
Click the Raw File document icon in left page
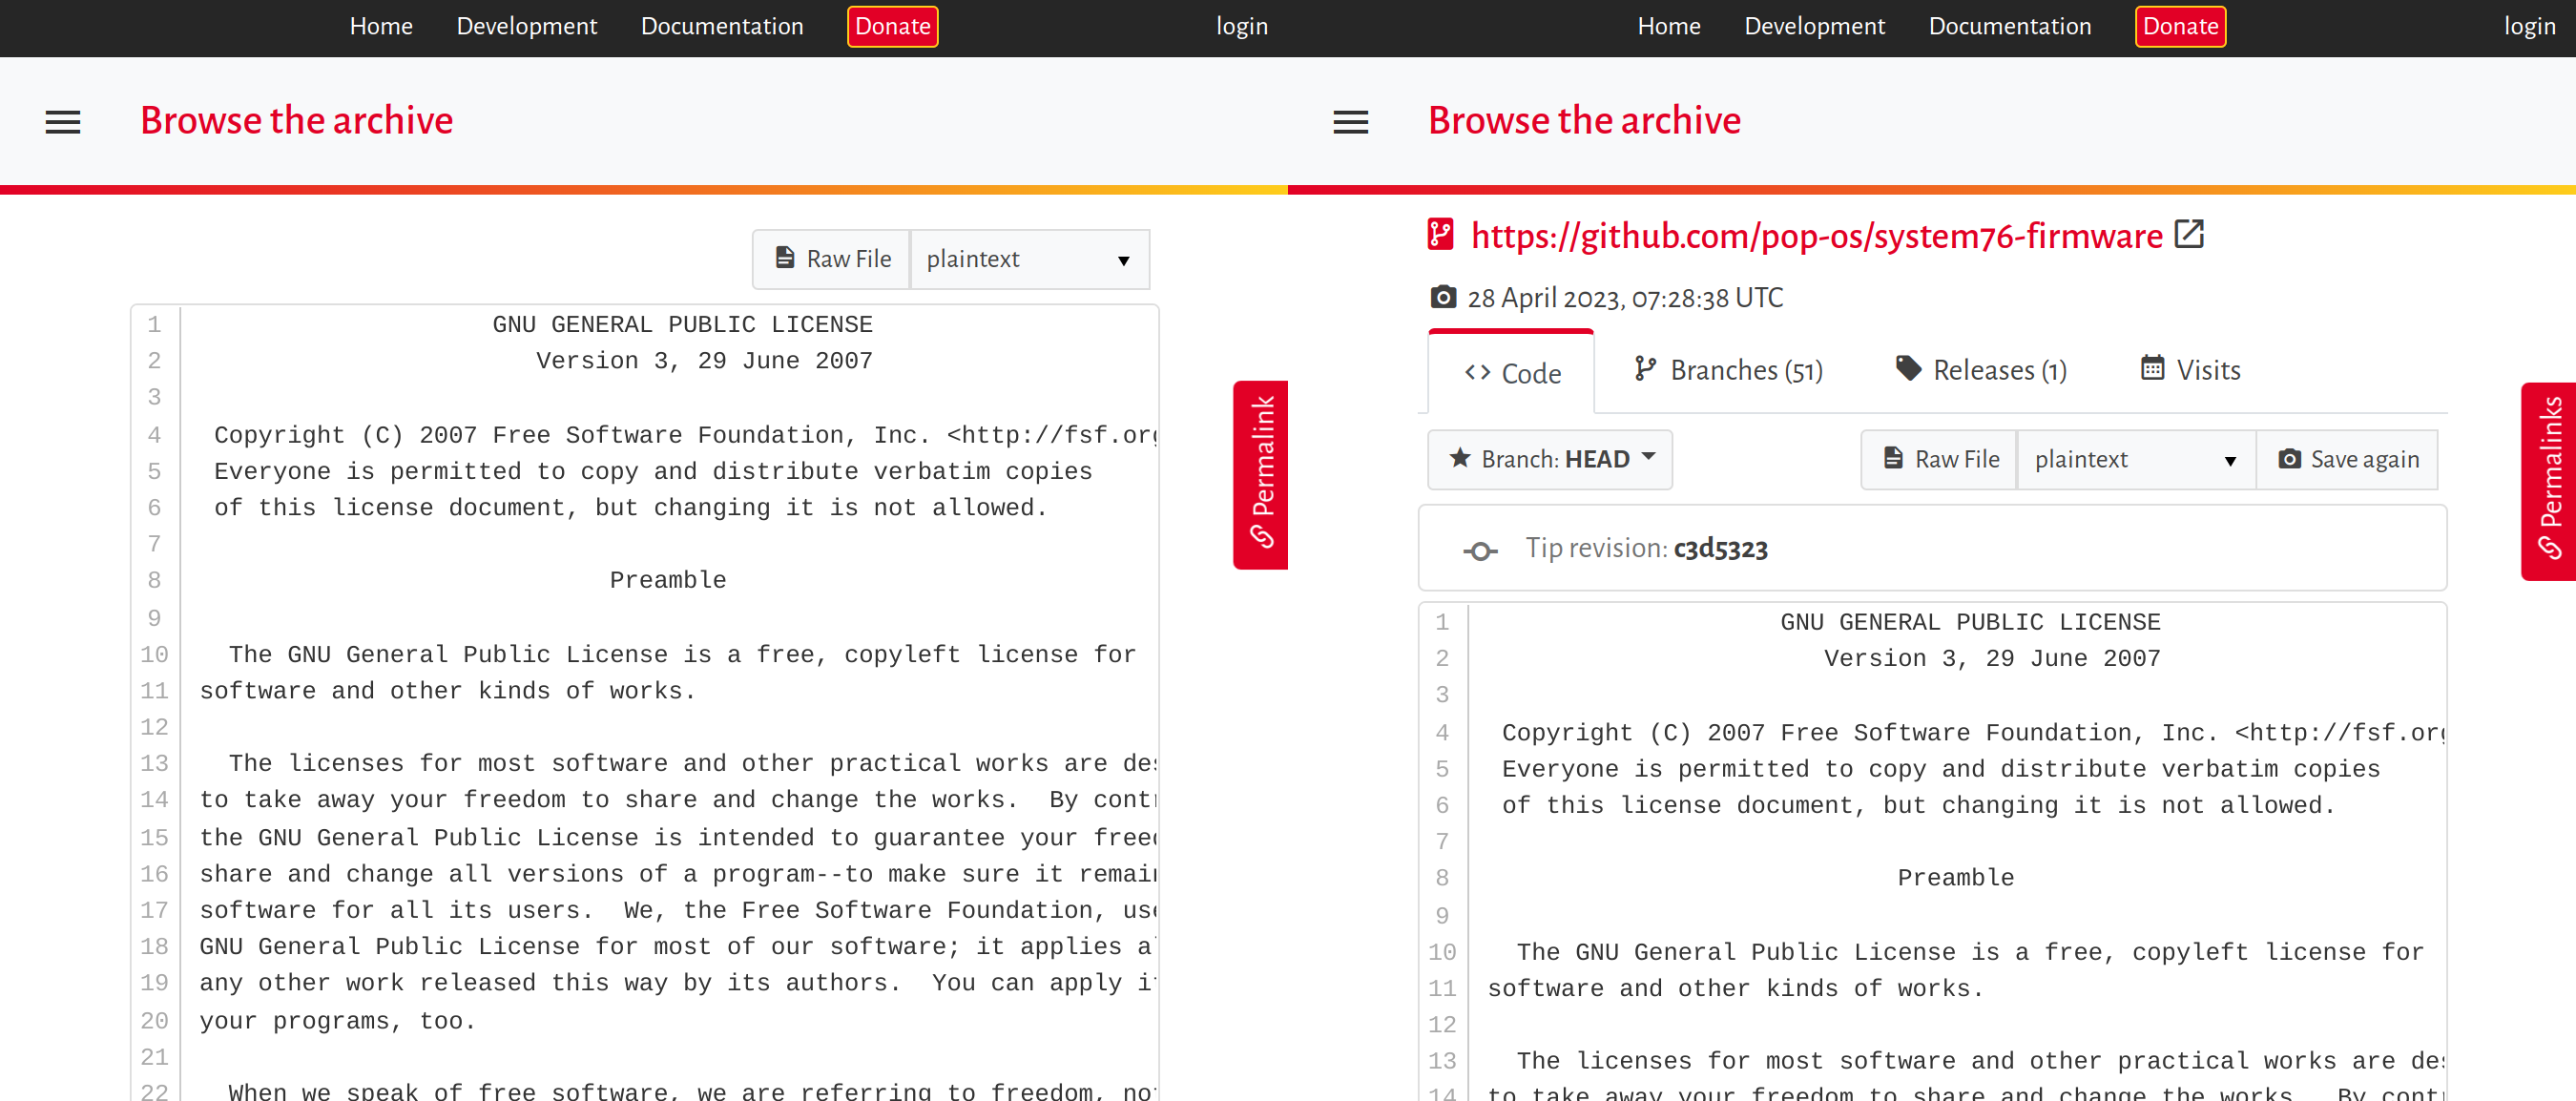tap(785, 257)
